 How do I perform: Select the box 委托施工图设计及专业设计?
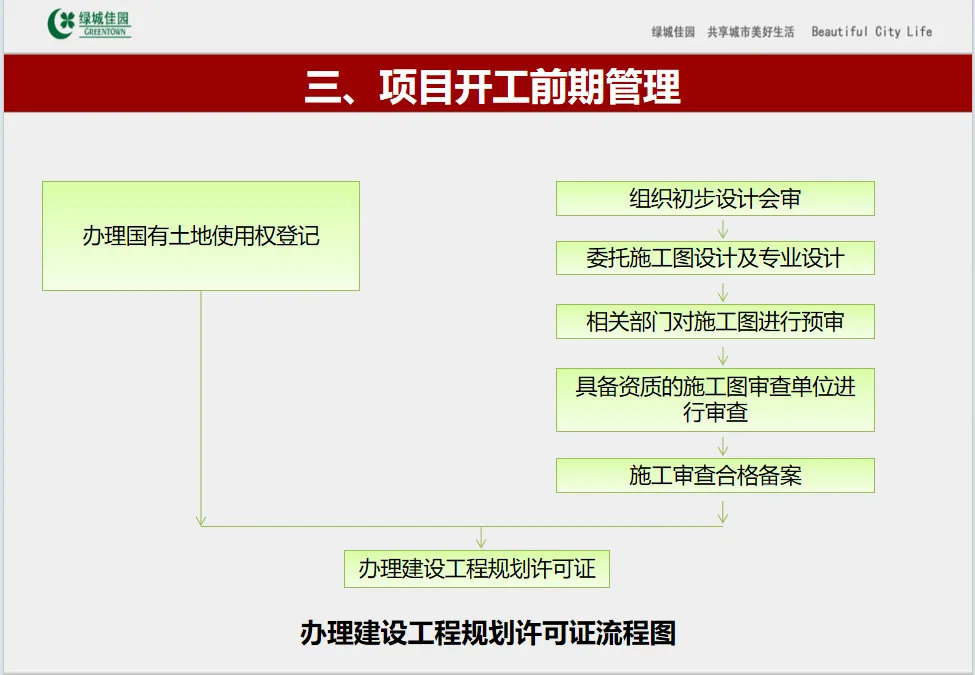(715, 258)
